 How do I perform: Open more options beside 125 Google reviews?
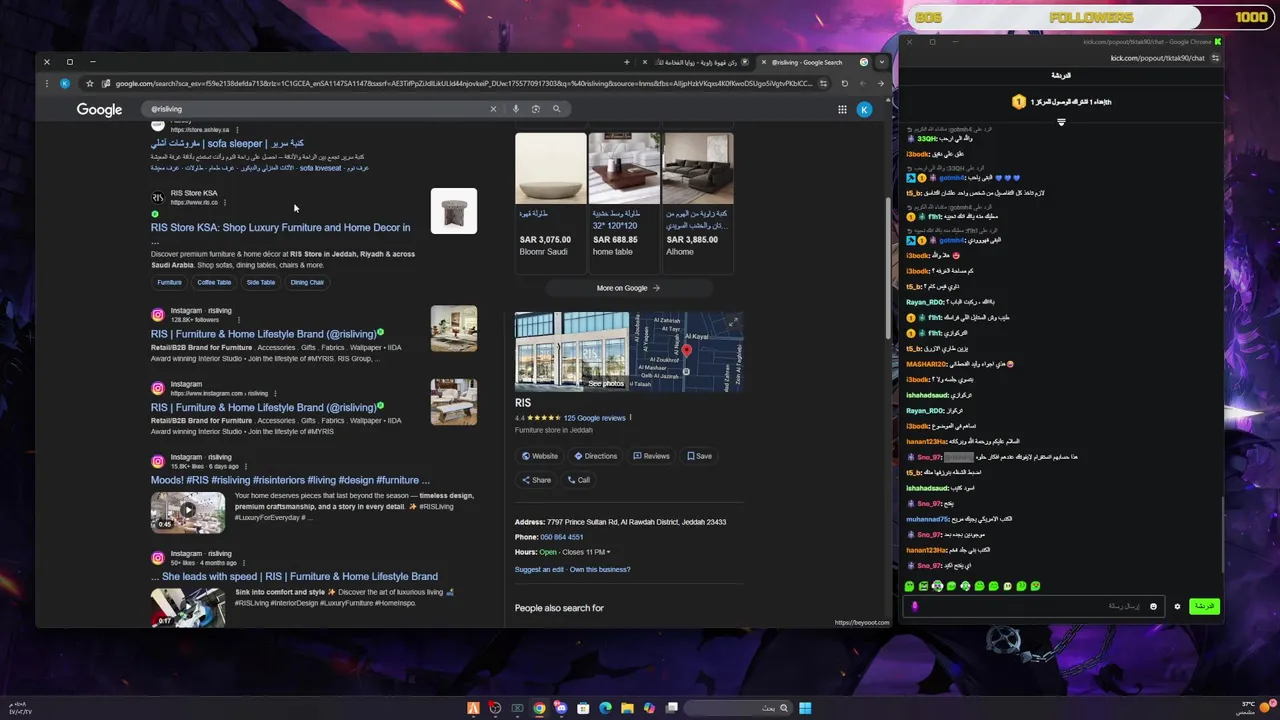(x=631, y=418)
